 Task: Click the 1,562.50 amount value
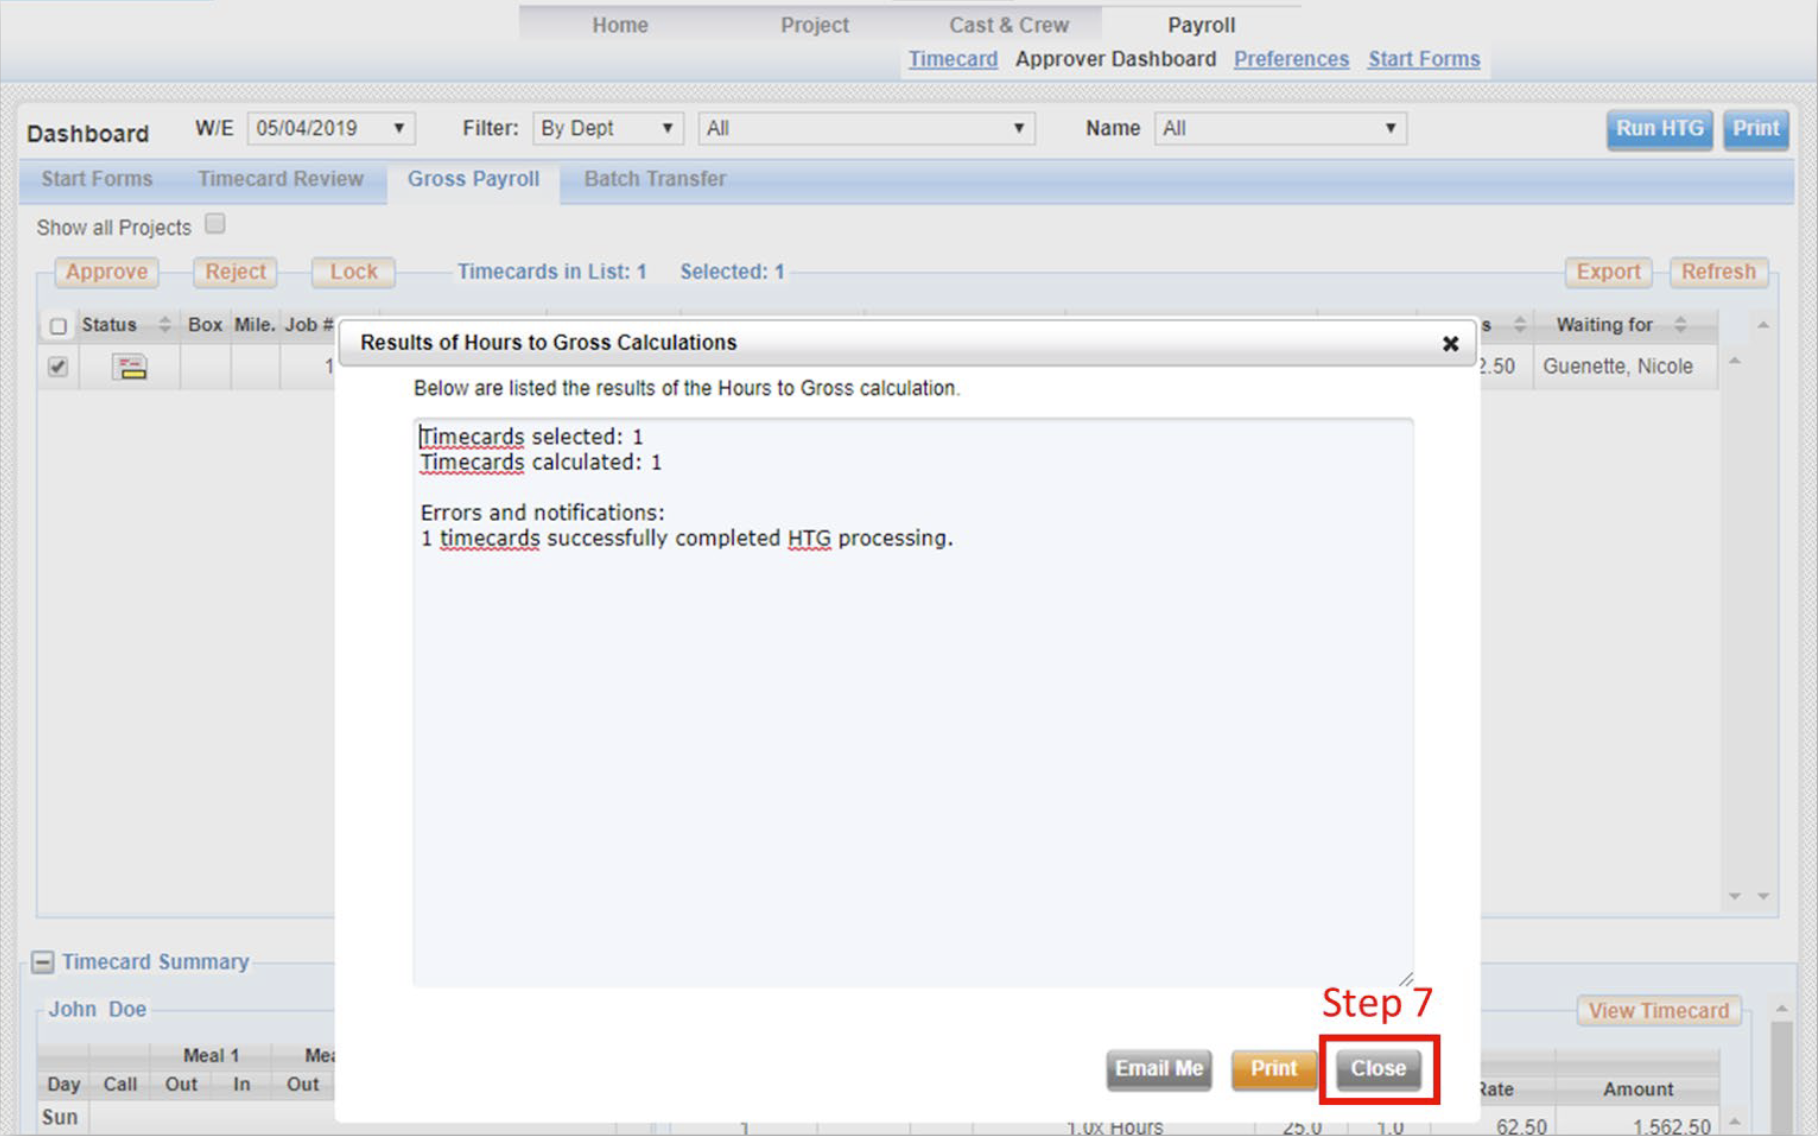click(x=1671, y=1126)
